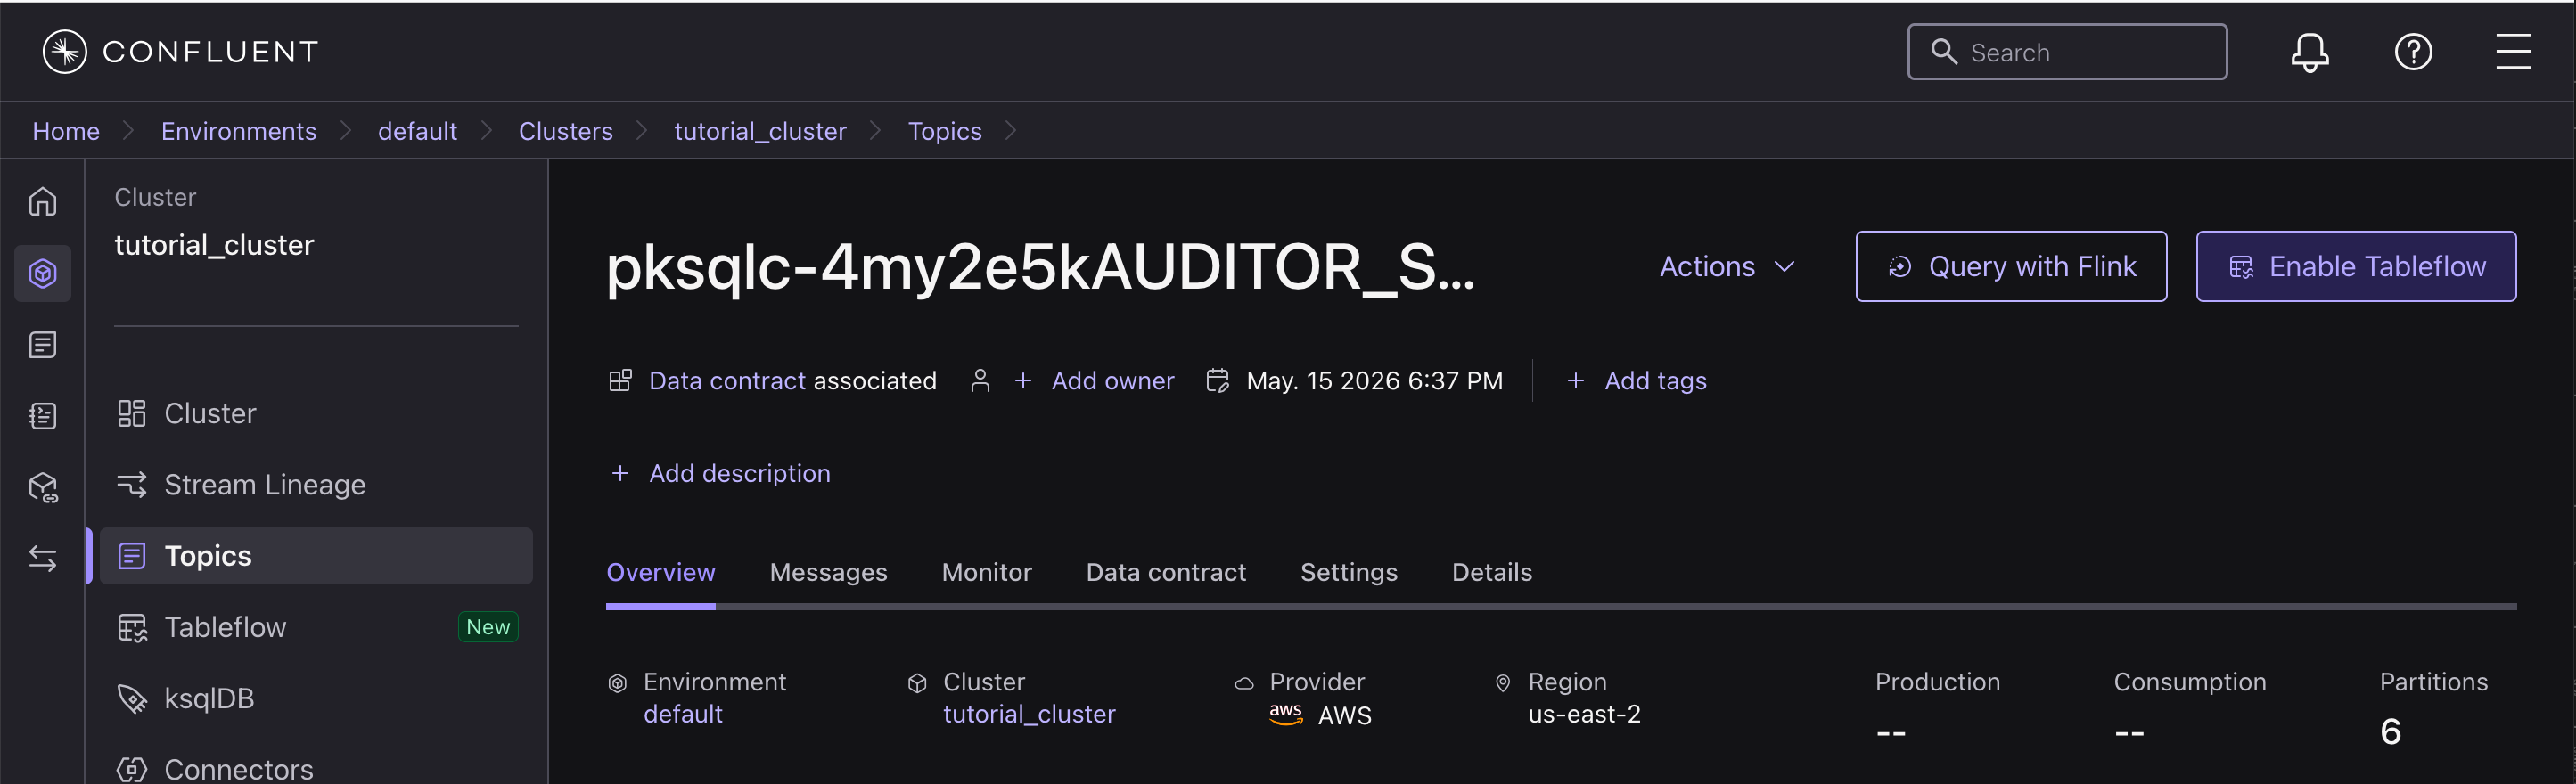Click the owner person icon
The width and height of the screenshot is (2576, 784).
click(x=980, y=381)
